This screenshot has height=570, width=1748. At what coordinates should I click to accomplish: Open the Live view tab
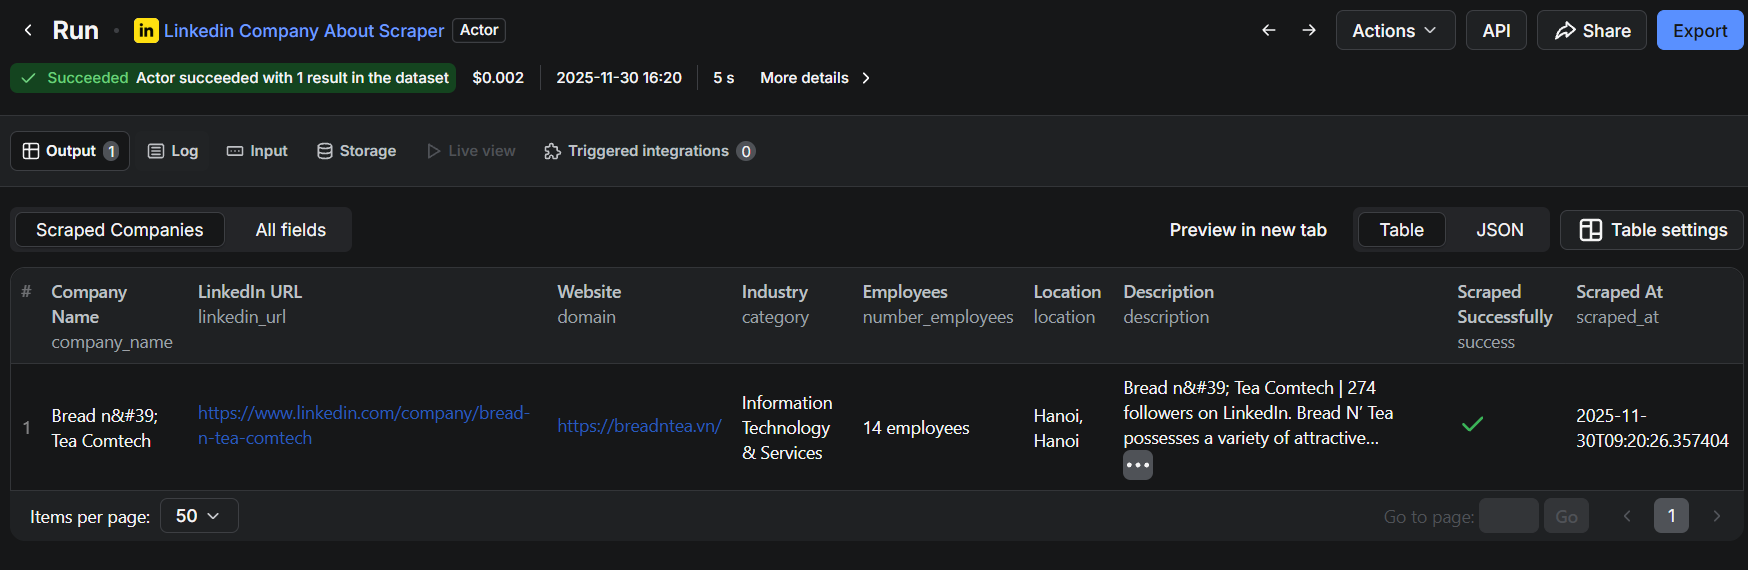471,151
